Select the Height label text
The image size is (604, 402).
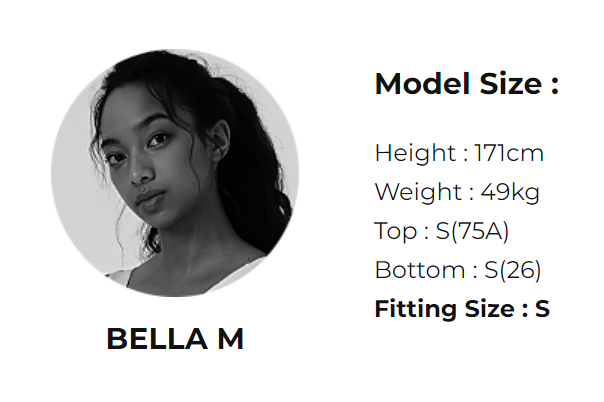pyautogui.click(x=414, y=153)
